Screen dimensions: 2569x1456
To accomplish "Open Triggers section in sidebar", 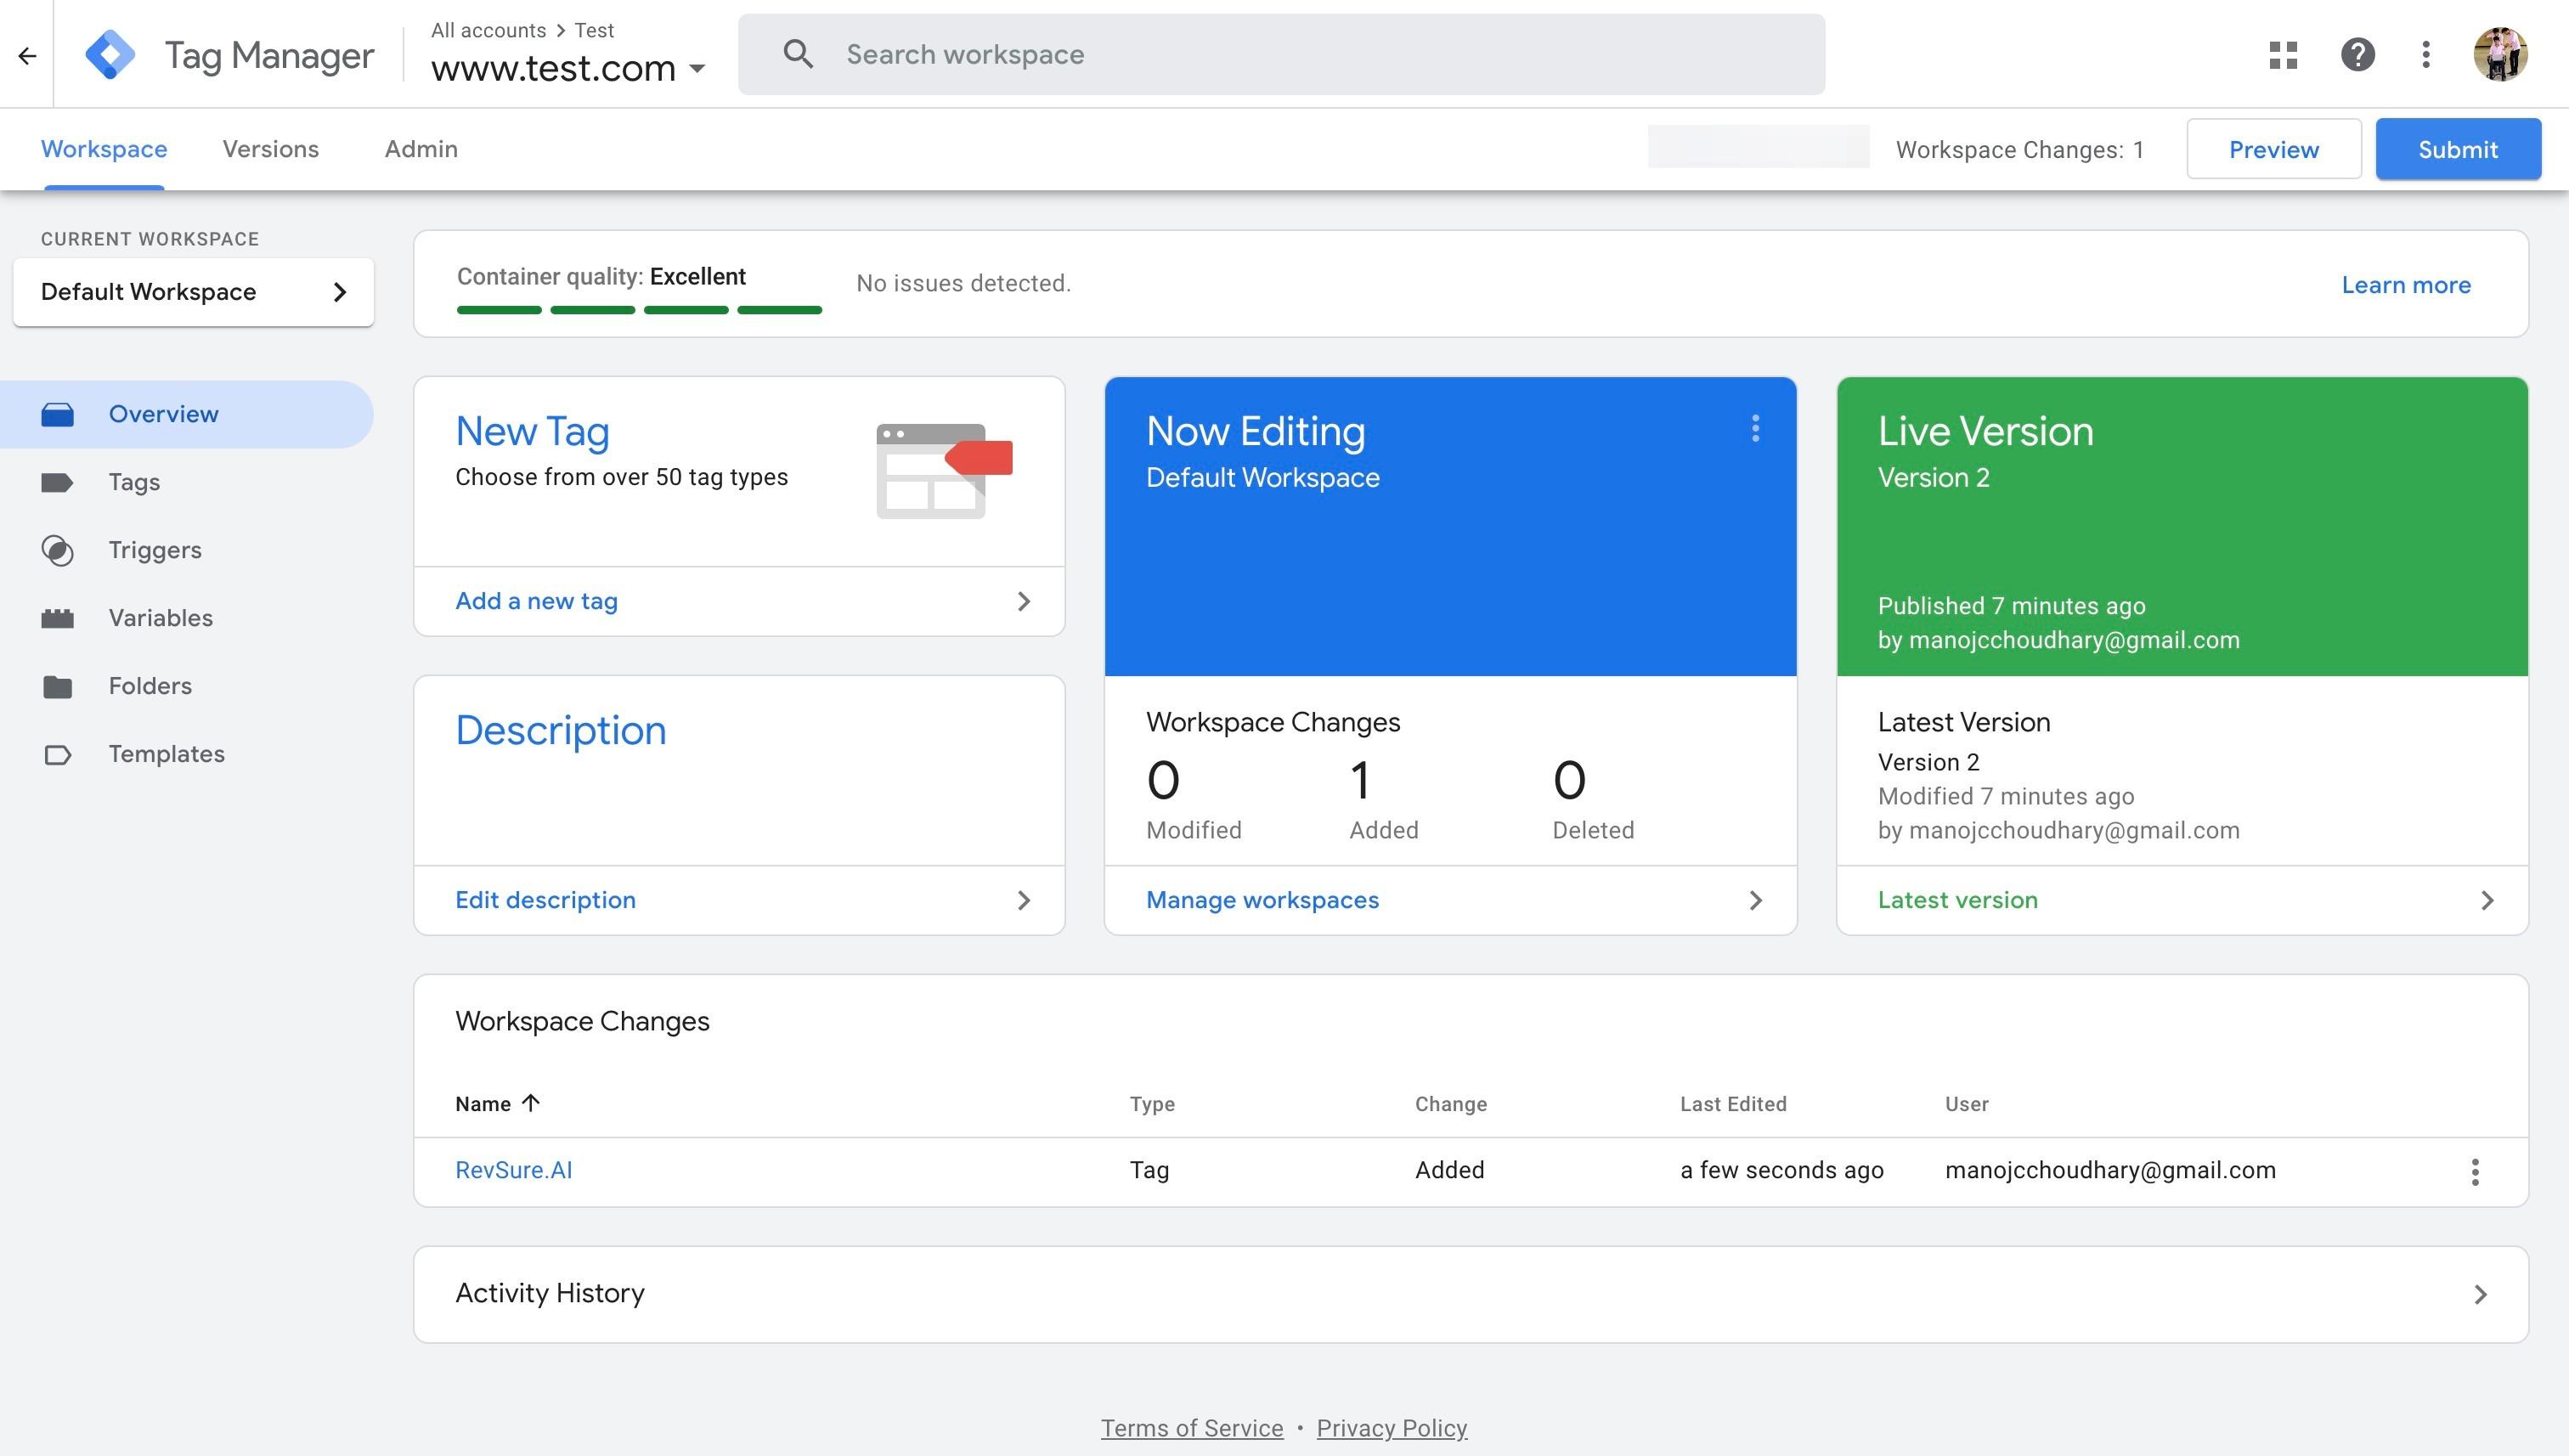I will (x=155, y=550).
